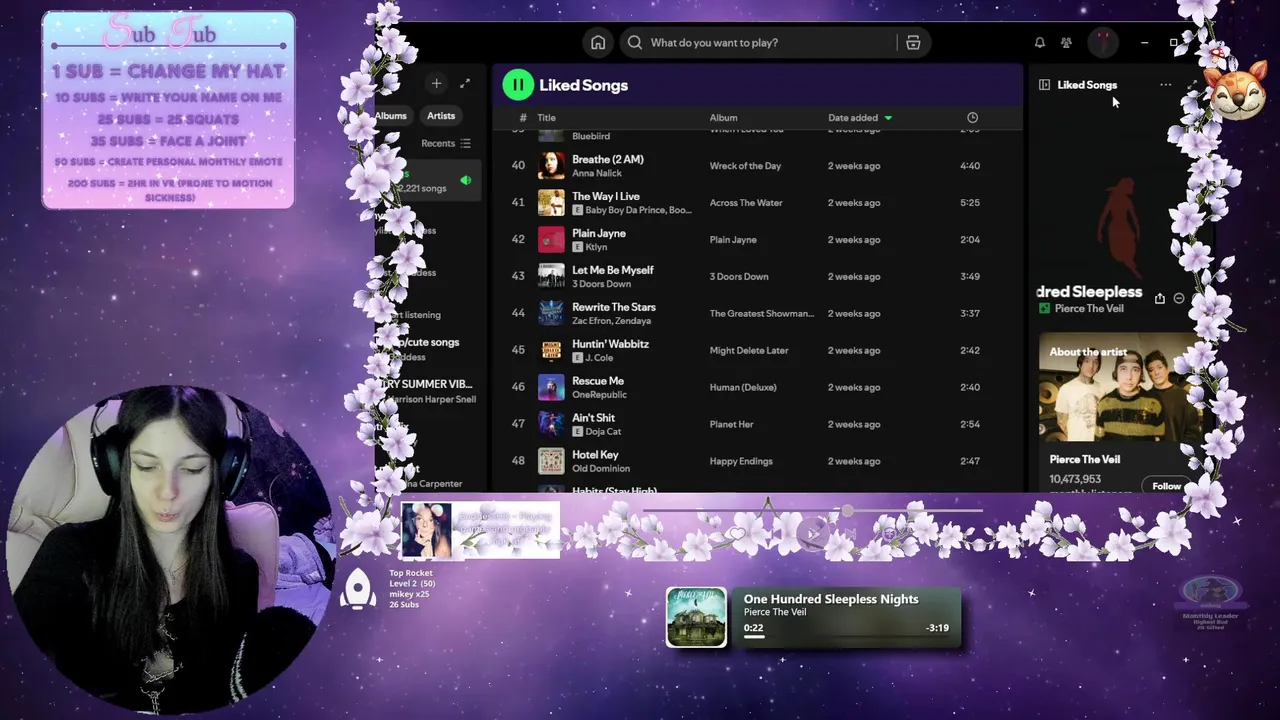Toggle Date added green sort arrow

[x=888, y=118]
